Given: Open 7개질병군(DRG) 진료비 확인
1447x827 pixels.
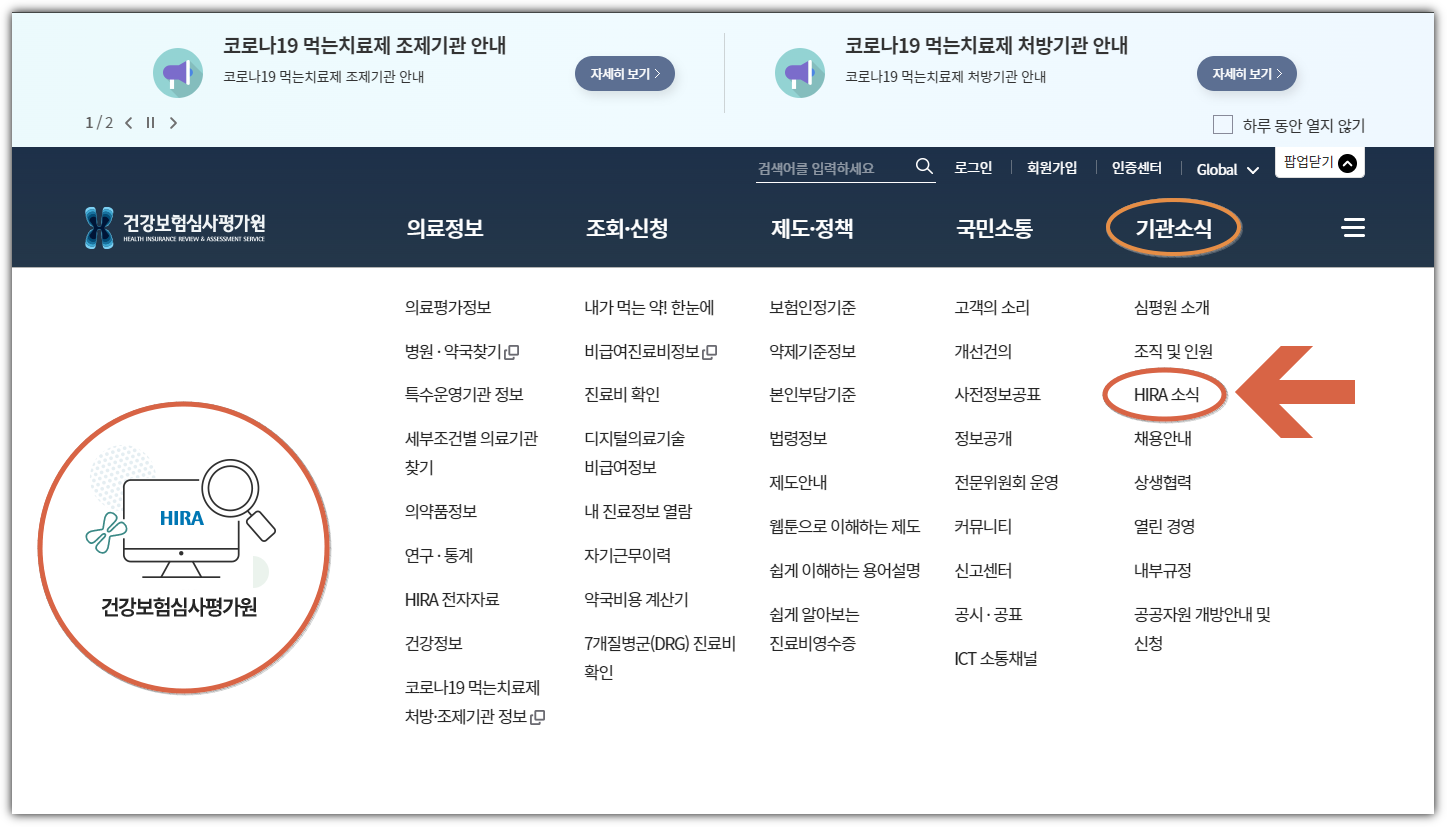Looking at the screenshot, I should click(x=660, y=658).
